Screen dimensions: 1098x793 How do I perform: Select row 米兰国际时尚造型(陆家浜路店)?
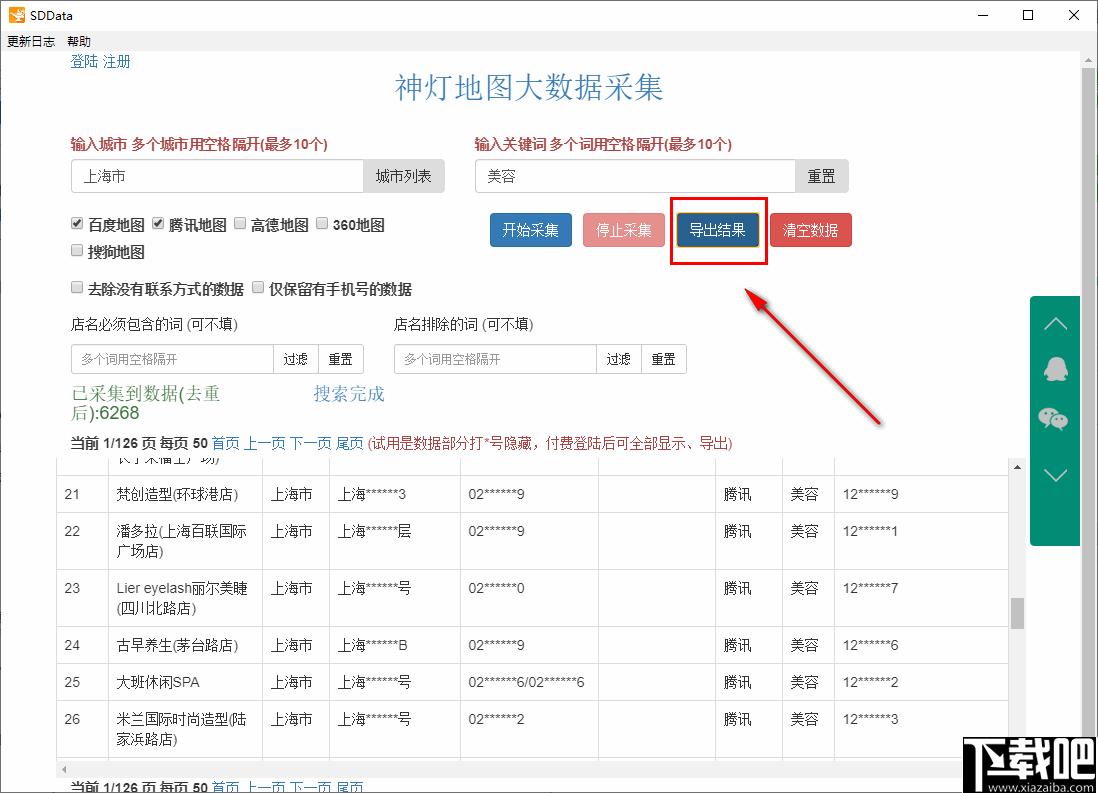pos(532,729)
